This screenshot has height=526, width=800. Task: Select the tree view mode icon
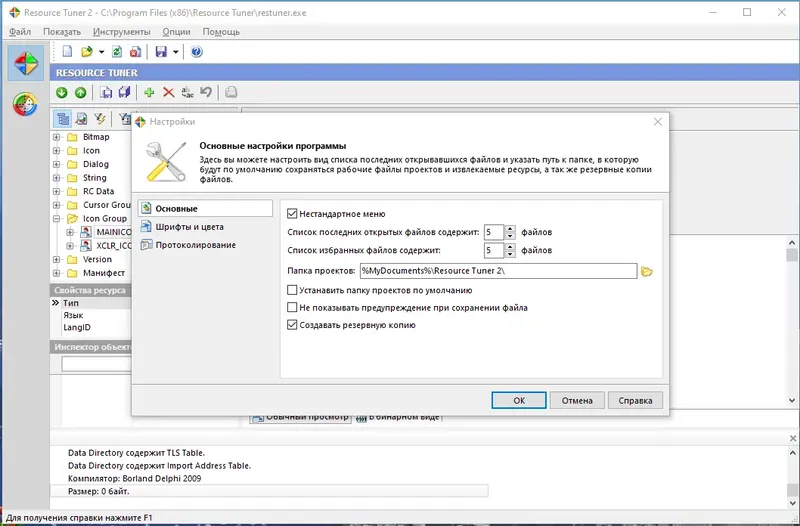(x=63, y=119)
